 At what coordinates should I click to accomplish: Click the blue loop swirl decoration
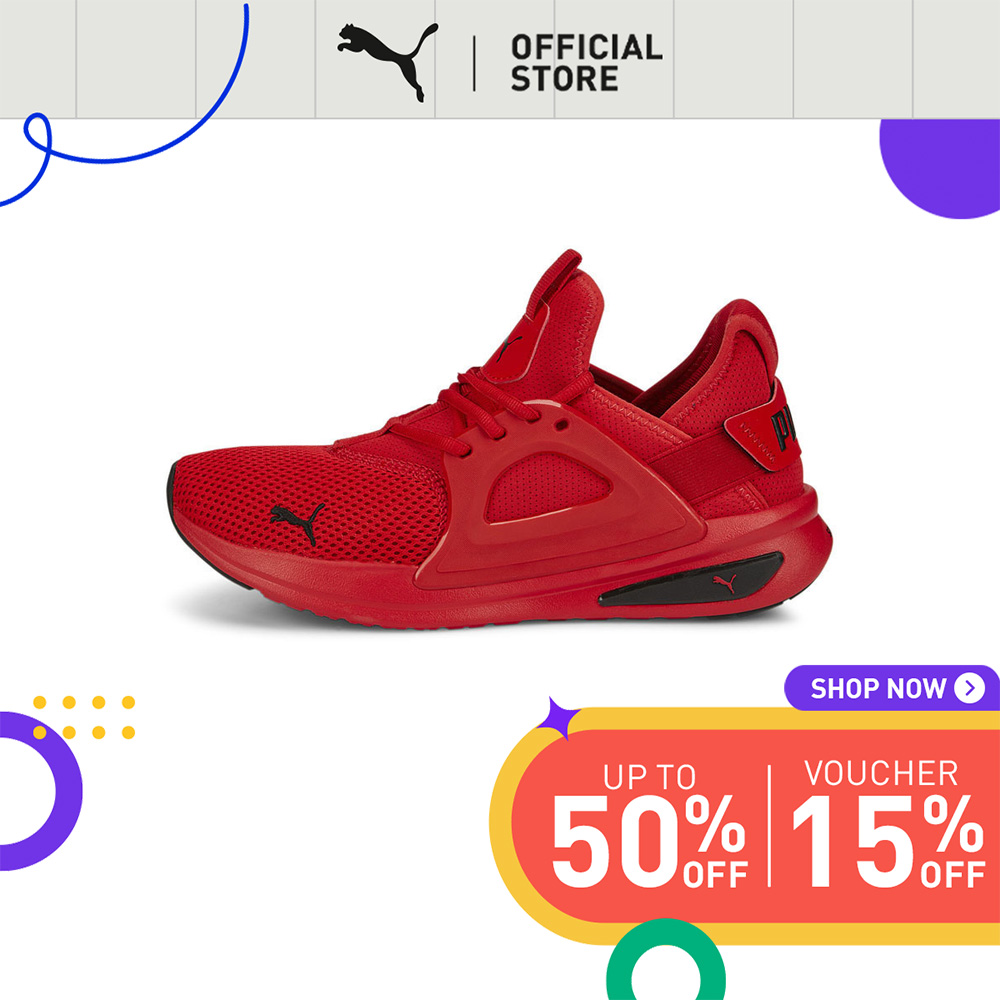click(124, 105)
